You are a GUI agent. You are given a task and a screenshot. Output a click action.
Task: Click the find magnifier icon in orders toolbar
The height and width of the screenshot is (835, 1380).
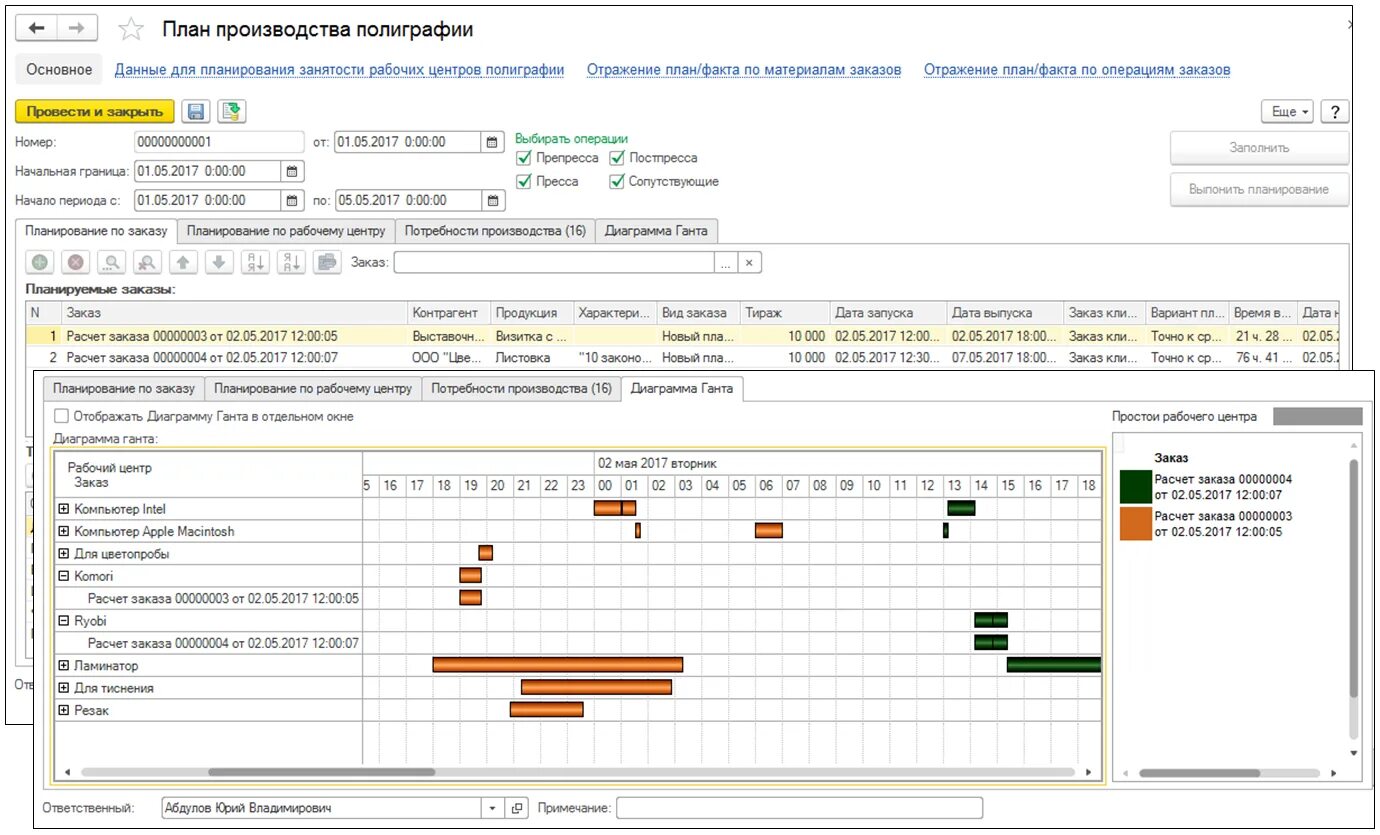[111, 262]
